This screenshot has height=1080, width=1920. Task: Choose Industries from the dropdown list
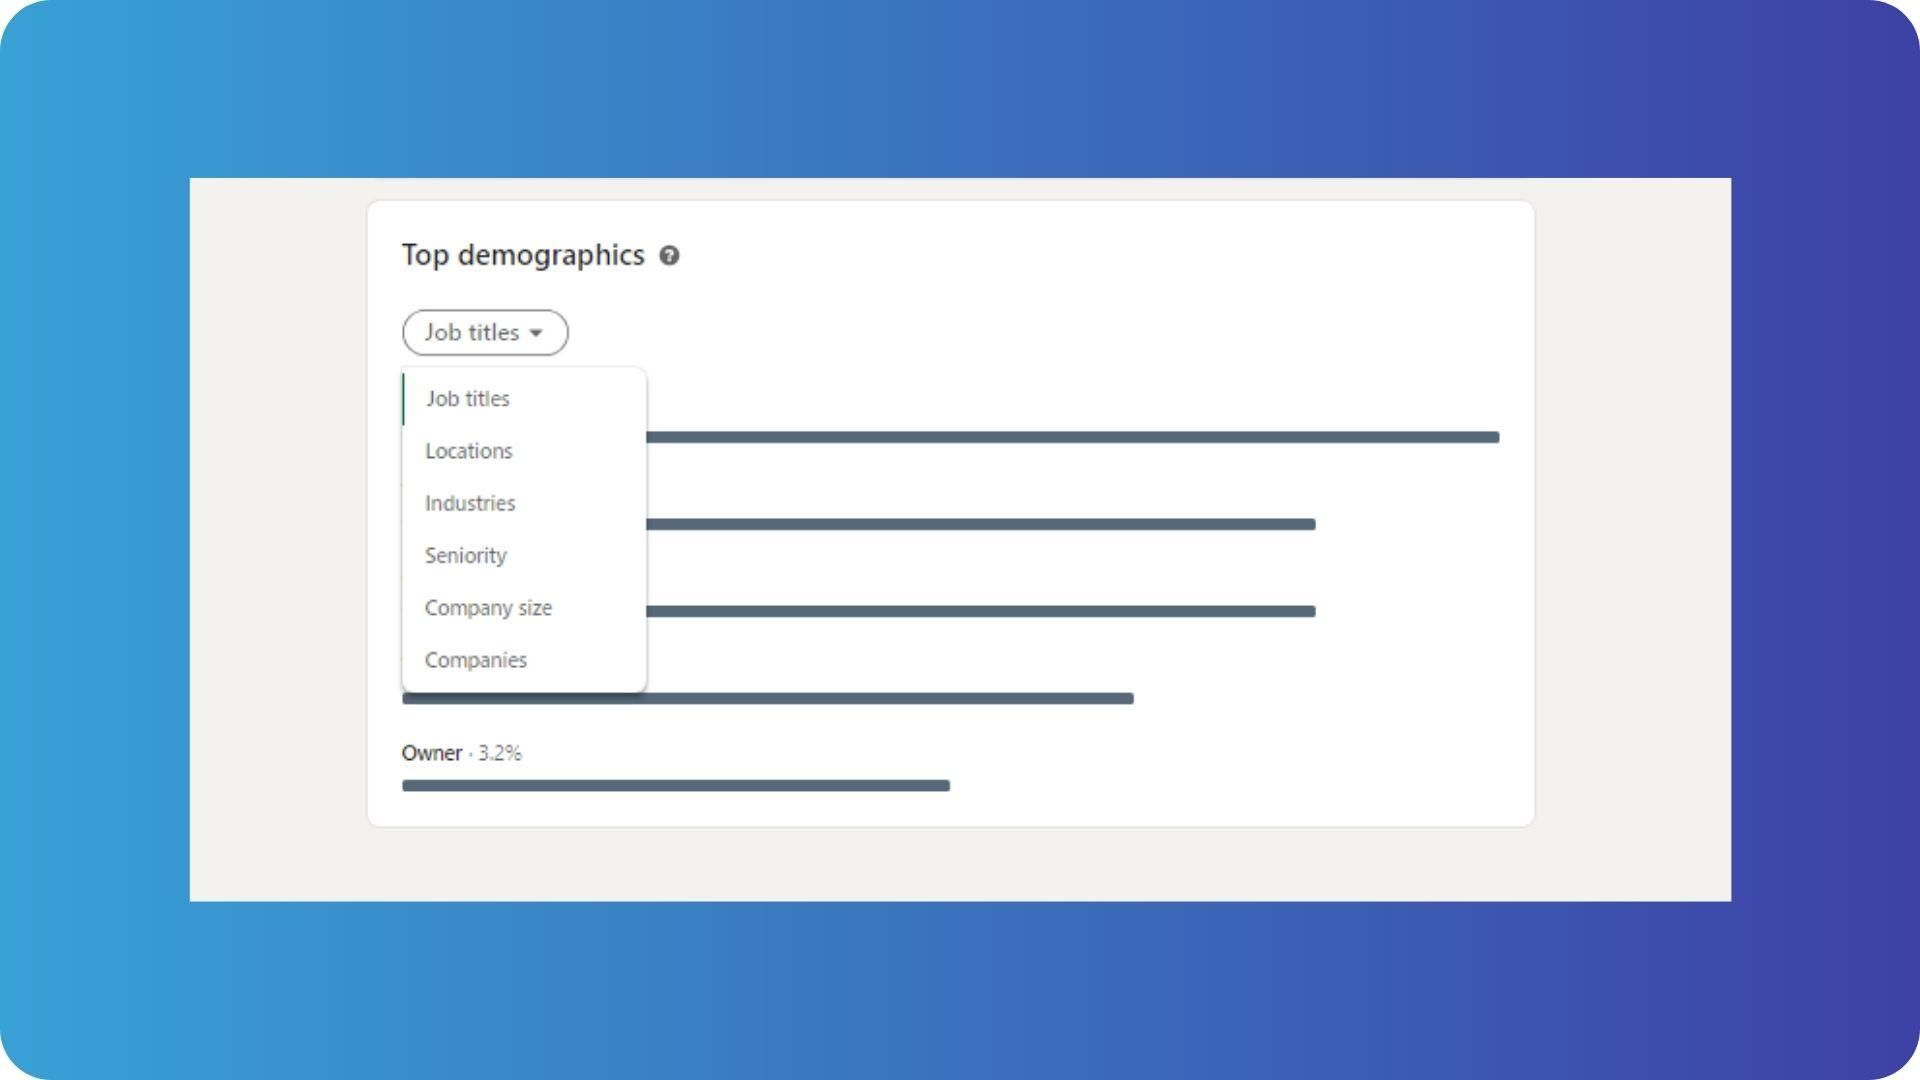(524, 503)
